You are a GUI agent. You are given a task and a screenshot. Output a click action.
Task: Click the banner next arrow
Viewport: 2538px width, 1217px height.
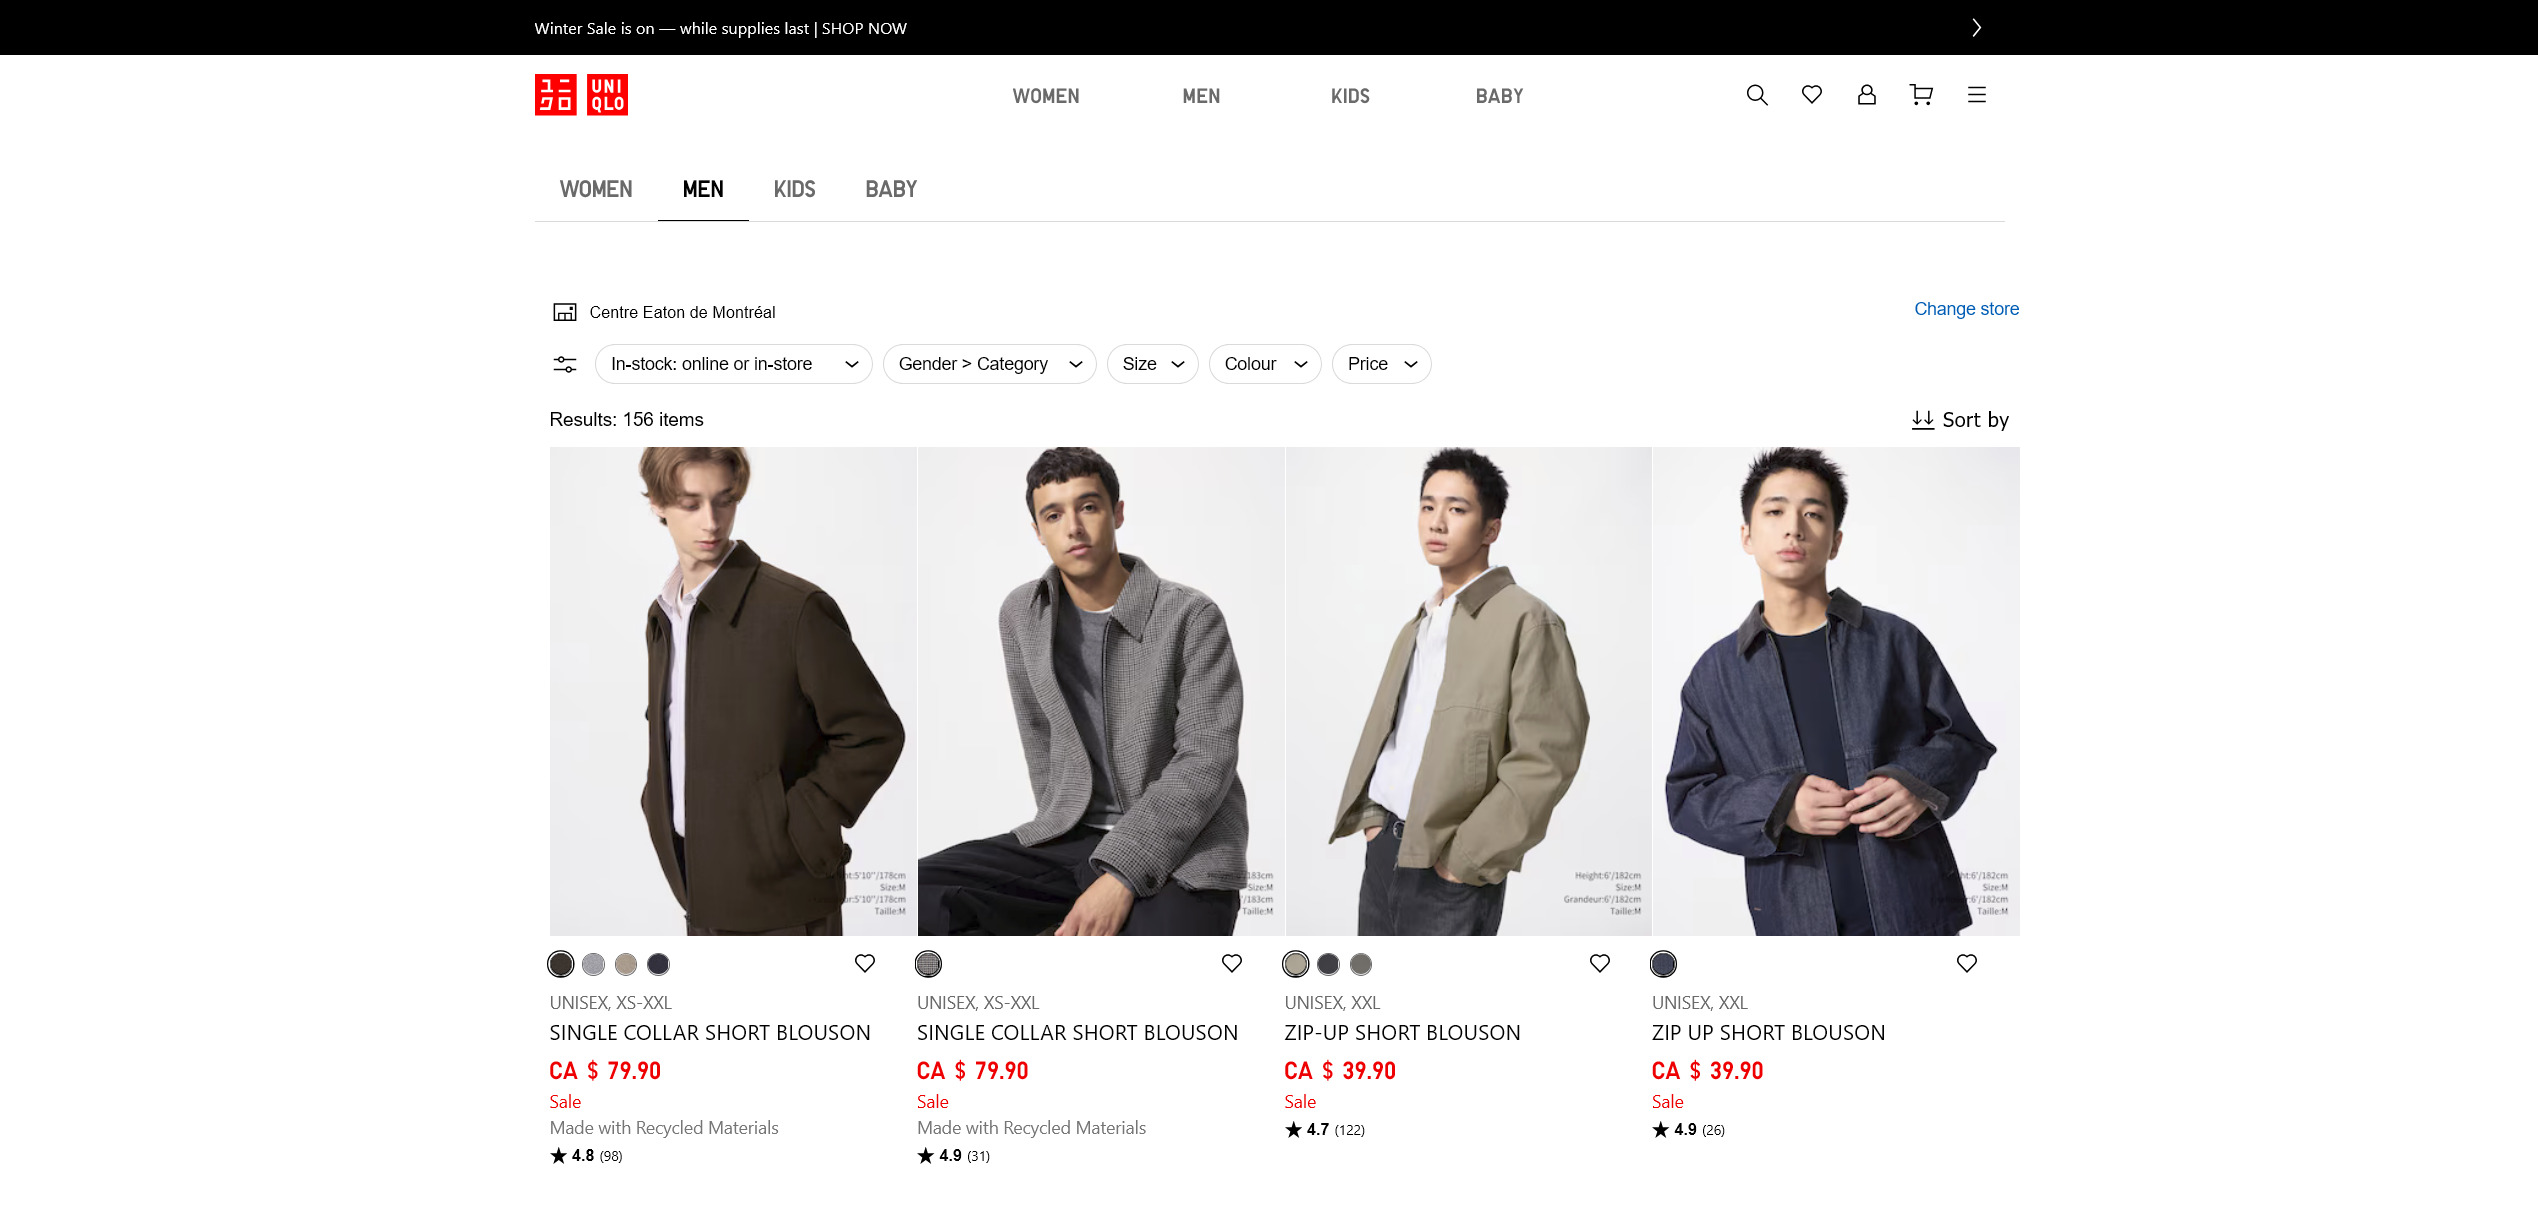pos(1976,28)
